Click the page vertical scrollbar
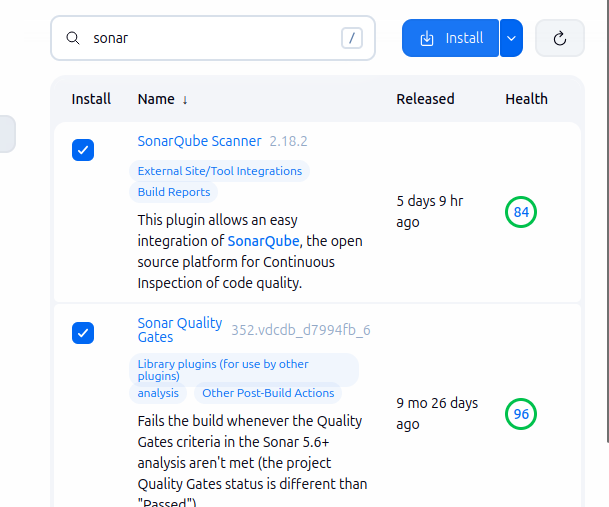 607,221
